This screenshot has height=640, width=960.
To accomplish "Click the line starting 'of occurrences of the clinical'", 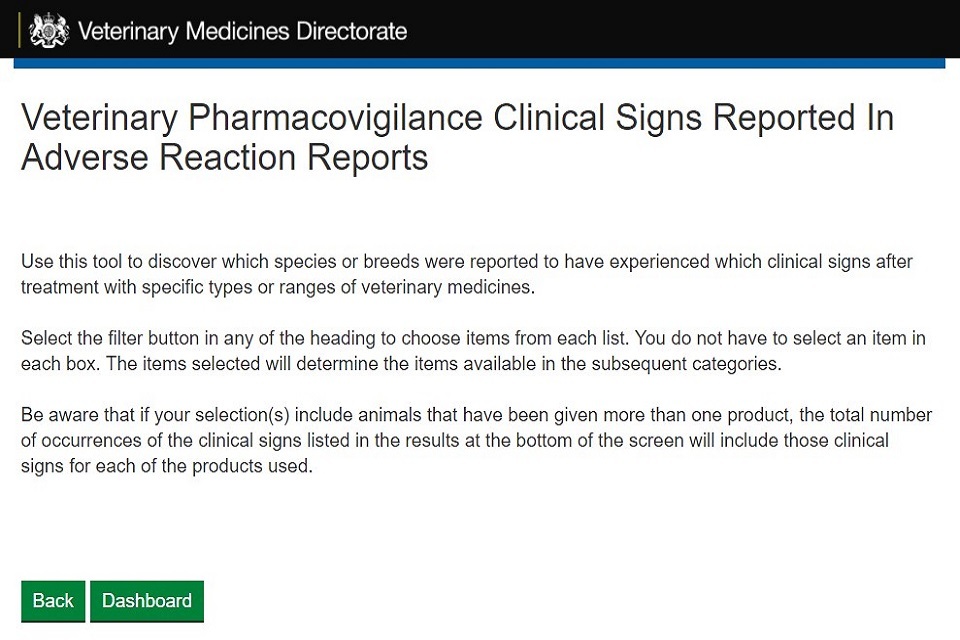I will [x=455, y=440].
